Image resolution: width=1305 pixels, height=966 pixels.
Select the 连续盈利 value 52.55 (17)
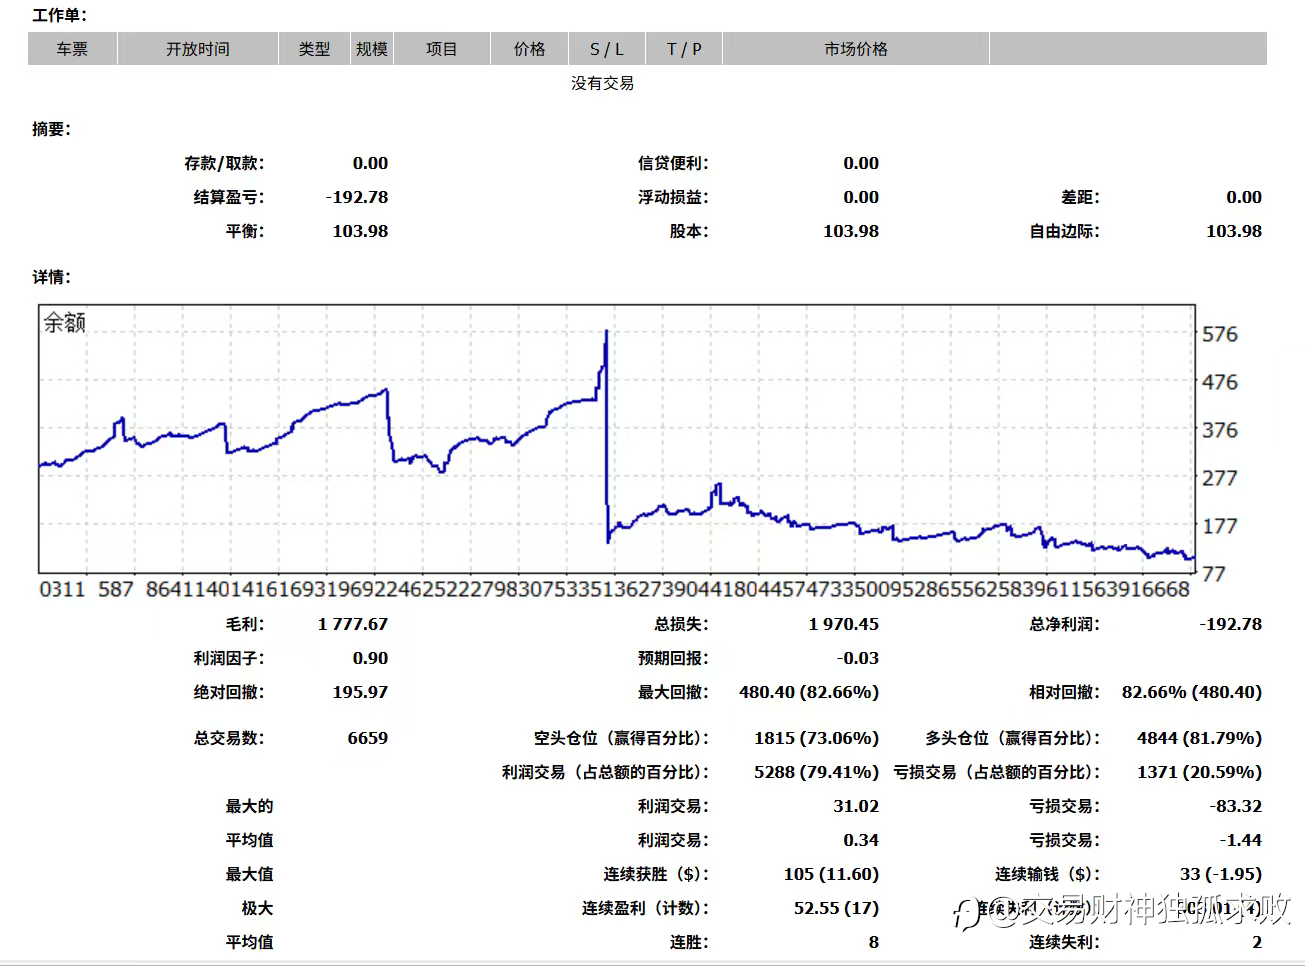(837, 908)
